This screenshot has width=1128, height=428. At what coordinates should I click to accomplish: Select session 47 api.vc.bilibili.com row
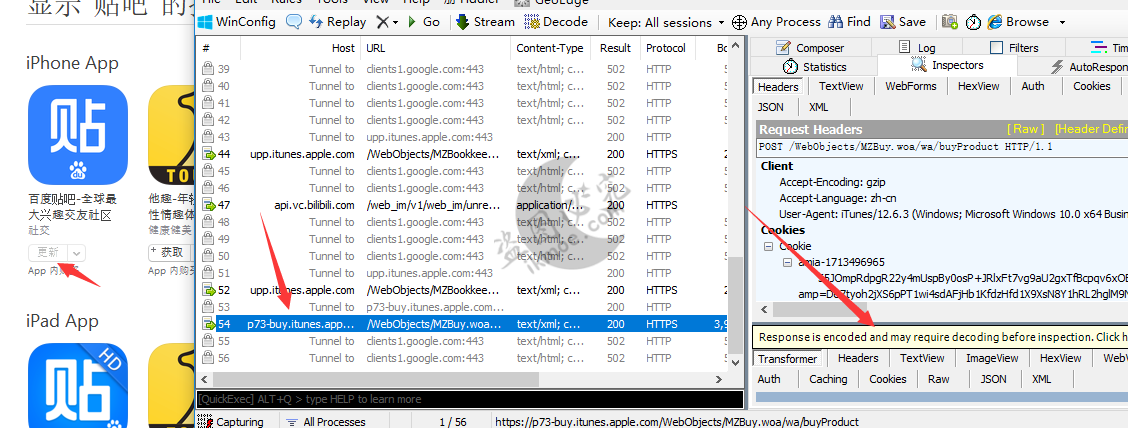pyautogui.click(x=462, y=205)
